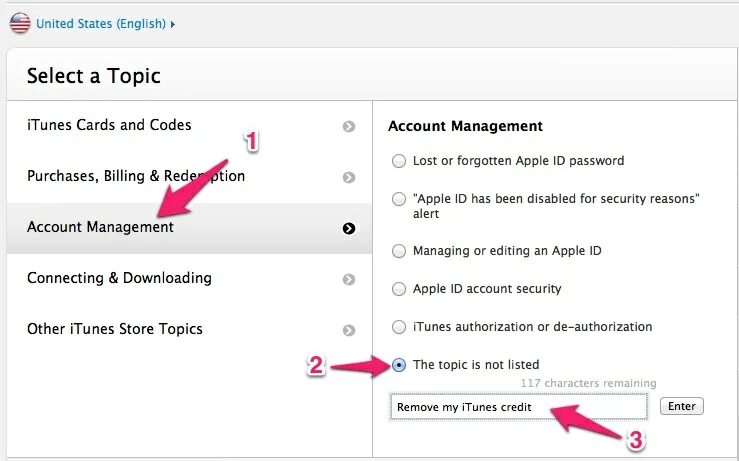This screenshot has width=739, height=461.
Task: Select the iTunes Cards and Codes topic
Action: tap(189, 125)
